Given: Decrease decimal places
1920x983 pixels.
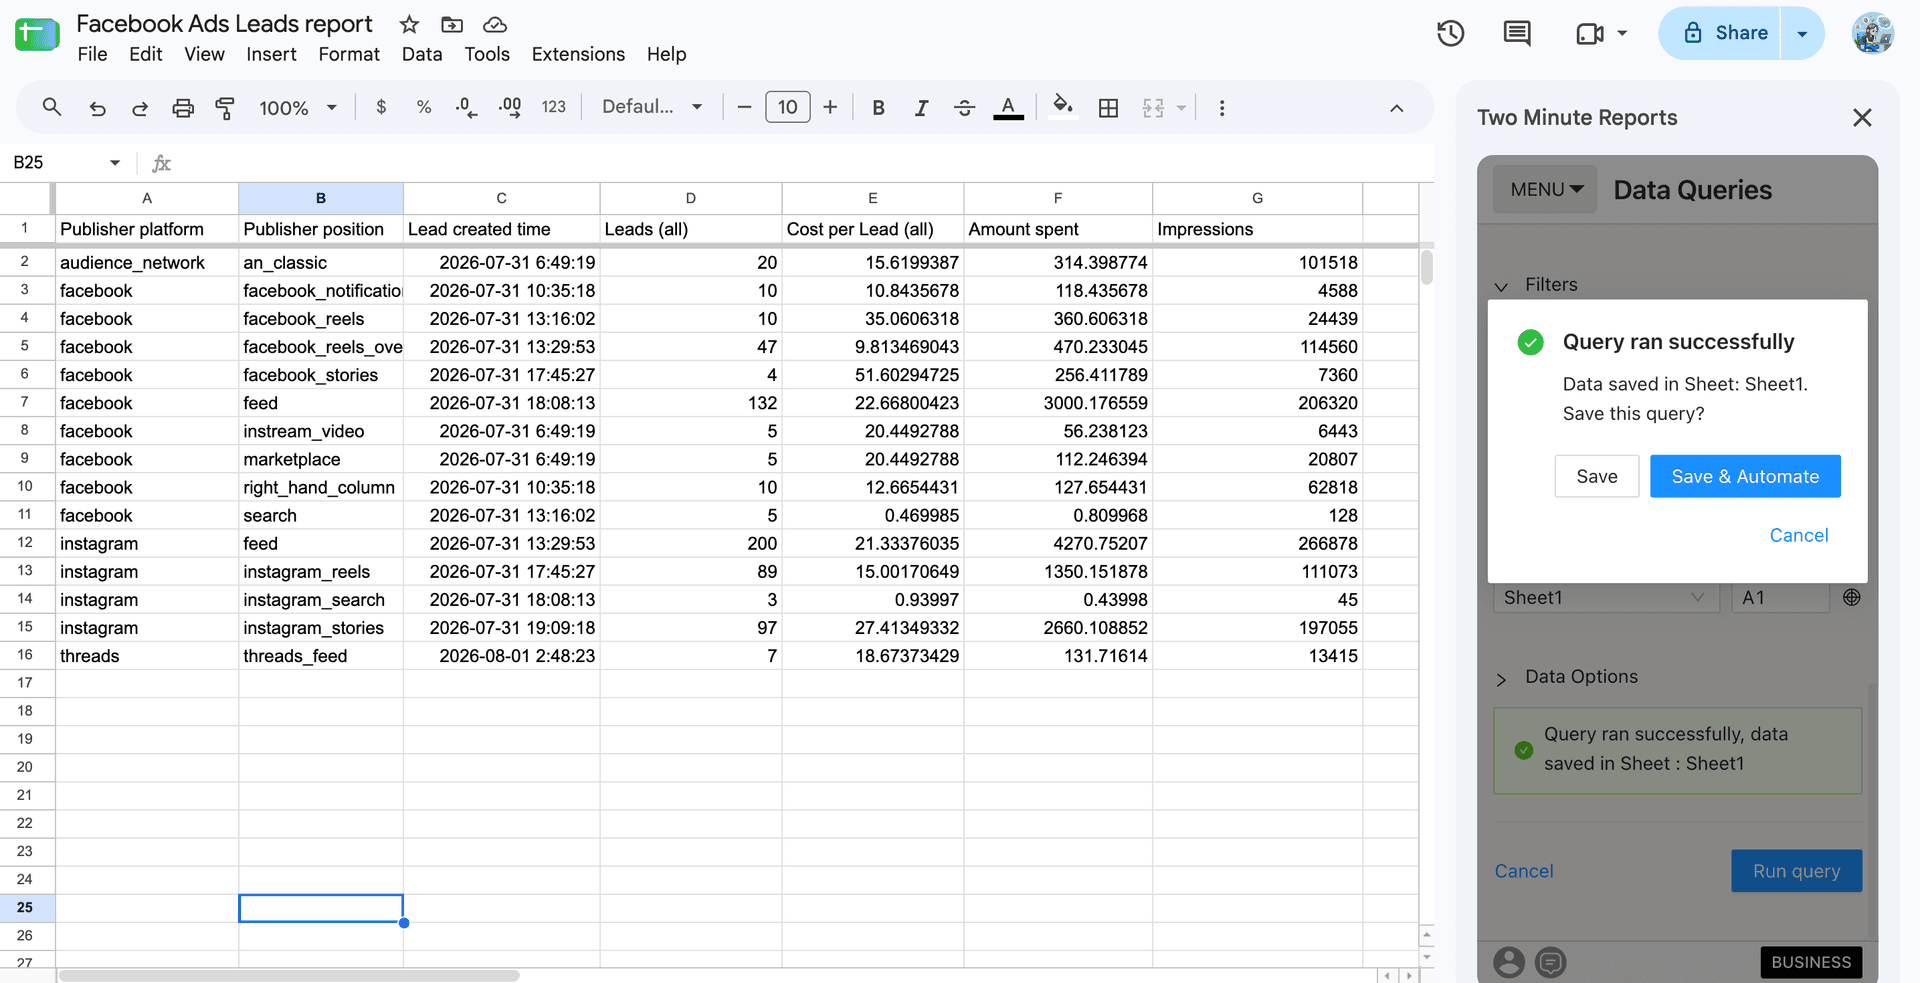Looking at the screenshot, I should 466,107.
